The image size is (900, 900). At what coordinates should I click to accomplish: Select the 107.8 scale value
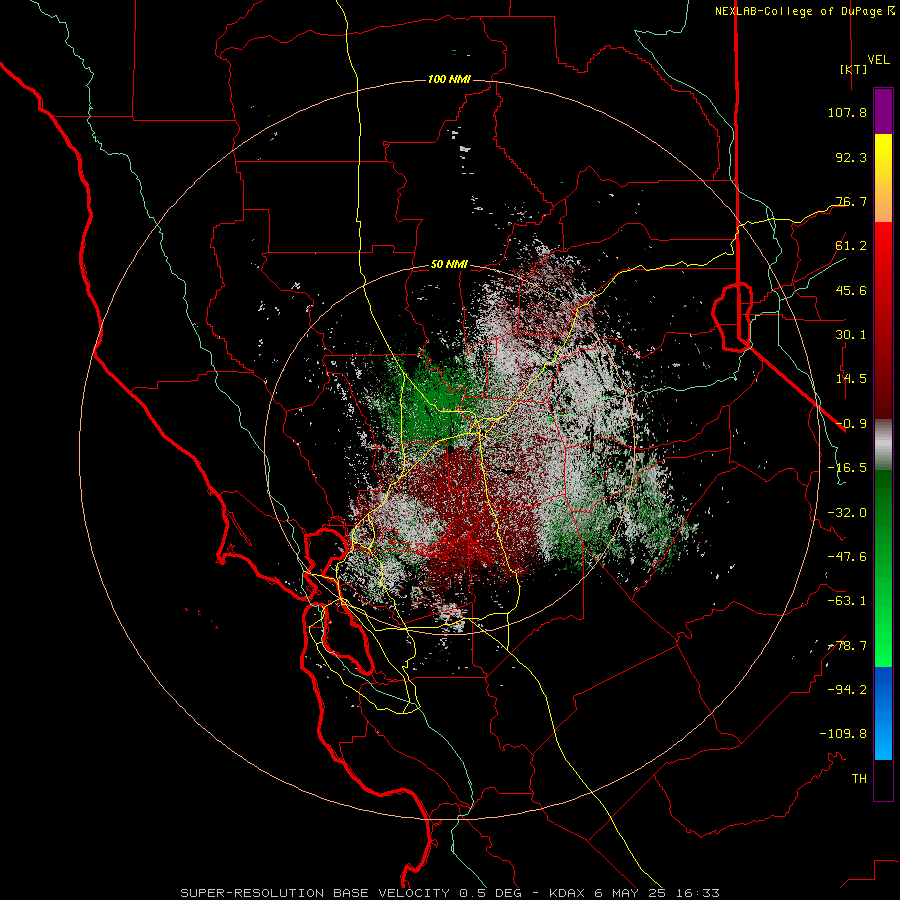(x=847, y=112)
